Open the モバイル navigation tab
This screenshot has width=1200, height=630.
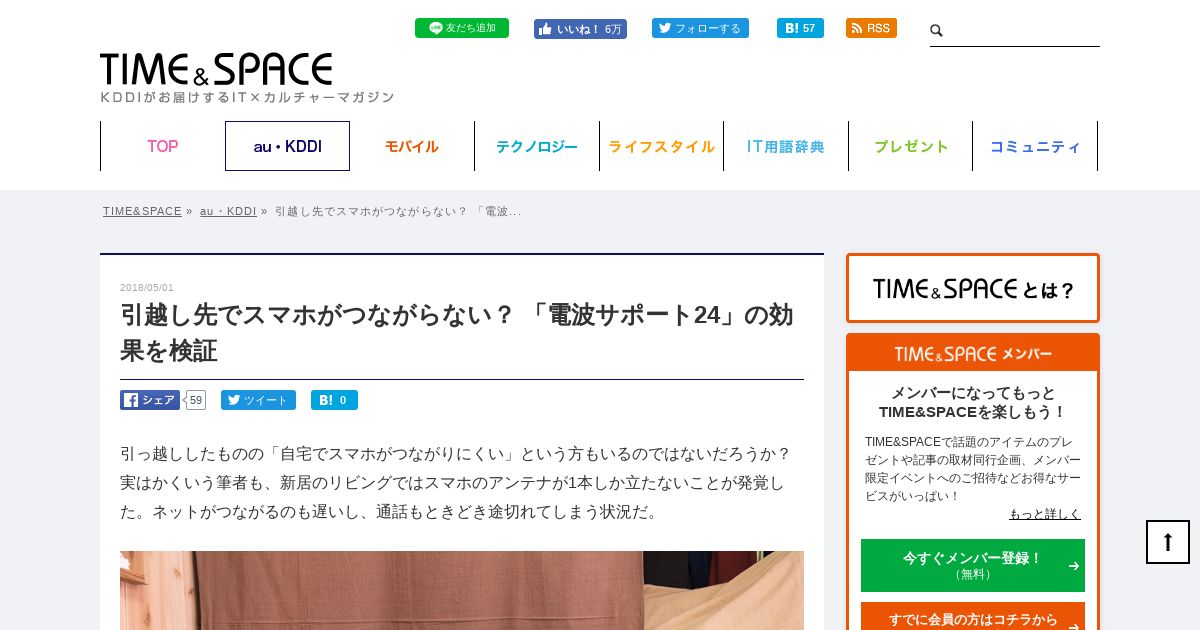coord(412,146)
